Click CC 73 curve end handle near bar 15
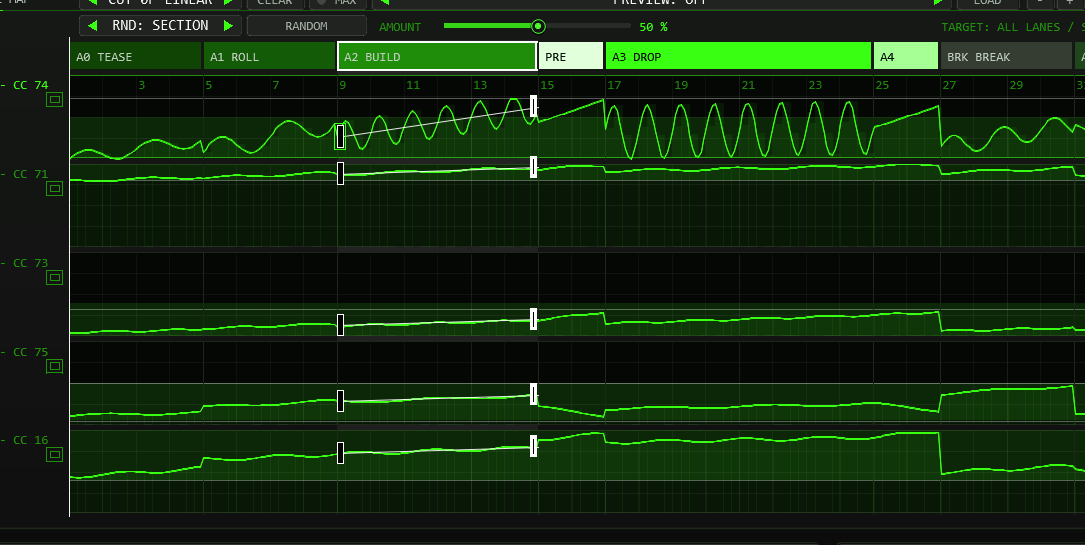 (x=534, y=319)
